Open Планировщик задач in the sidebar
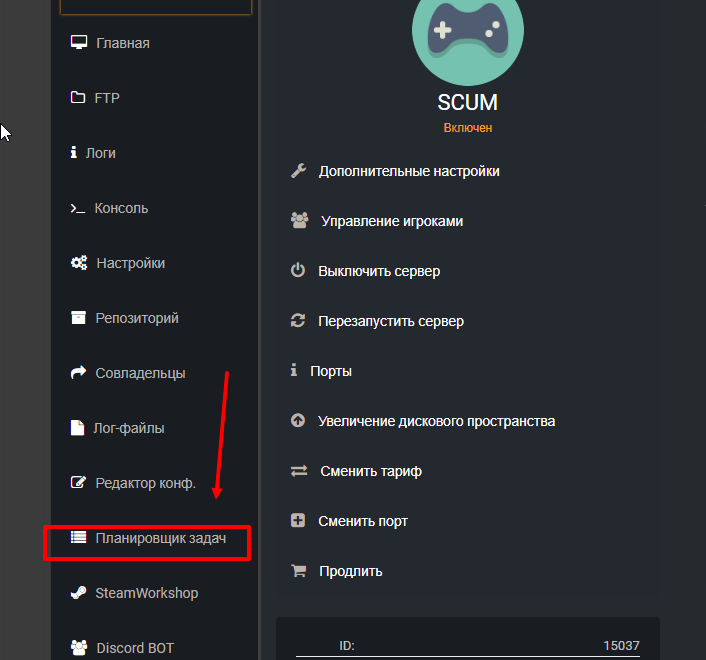 point(160,538)
